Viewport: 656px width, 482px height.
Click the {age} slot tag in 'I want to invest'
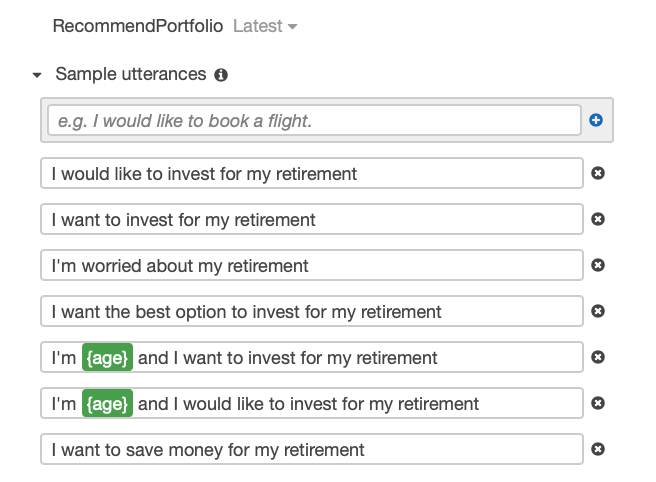pos(107,358)
